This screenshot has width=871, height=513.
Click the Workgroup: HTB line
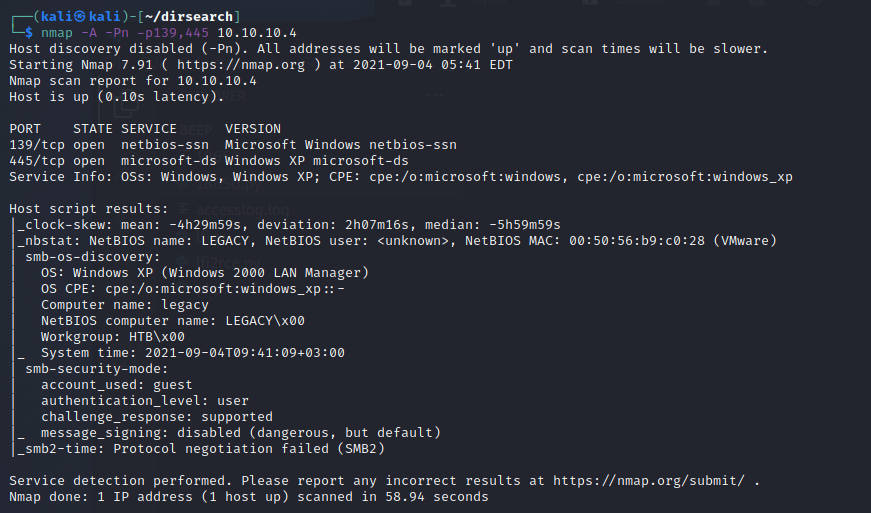pyautogui.click(x=113, y=336)
